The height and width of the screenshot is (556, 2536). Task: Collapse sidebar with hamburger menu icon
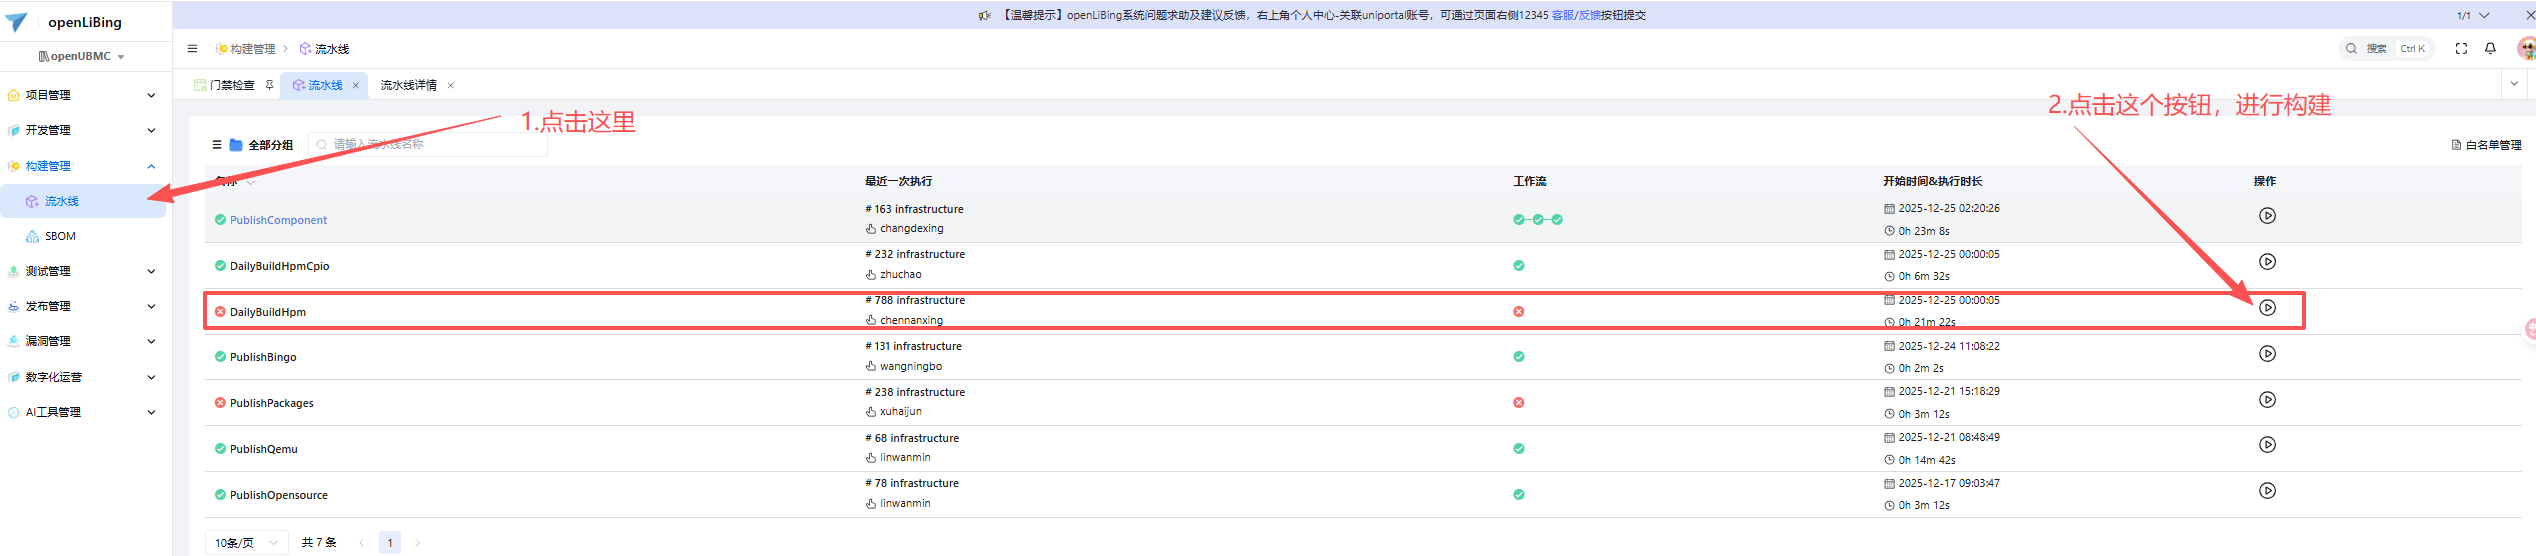click(192, 48)
